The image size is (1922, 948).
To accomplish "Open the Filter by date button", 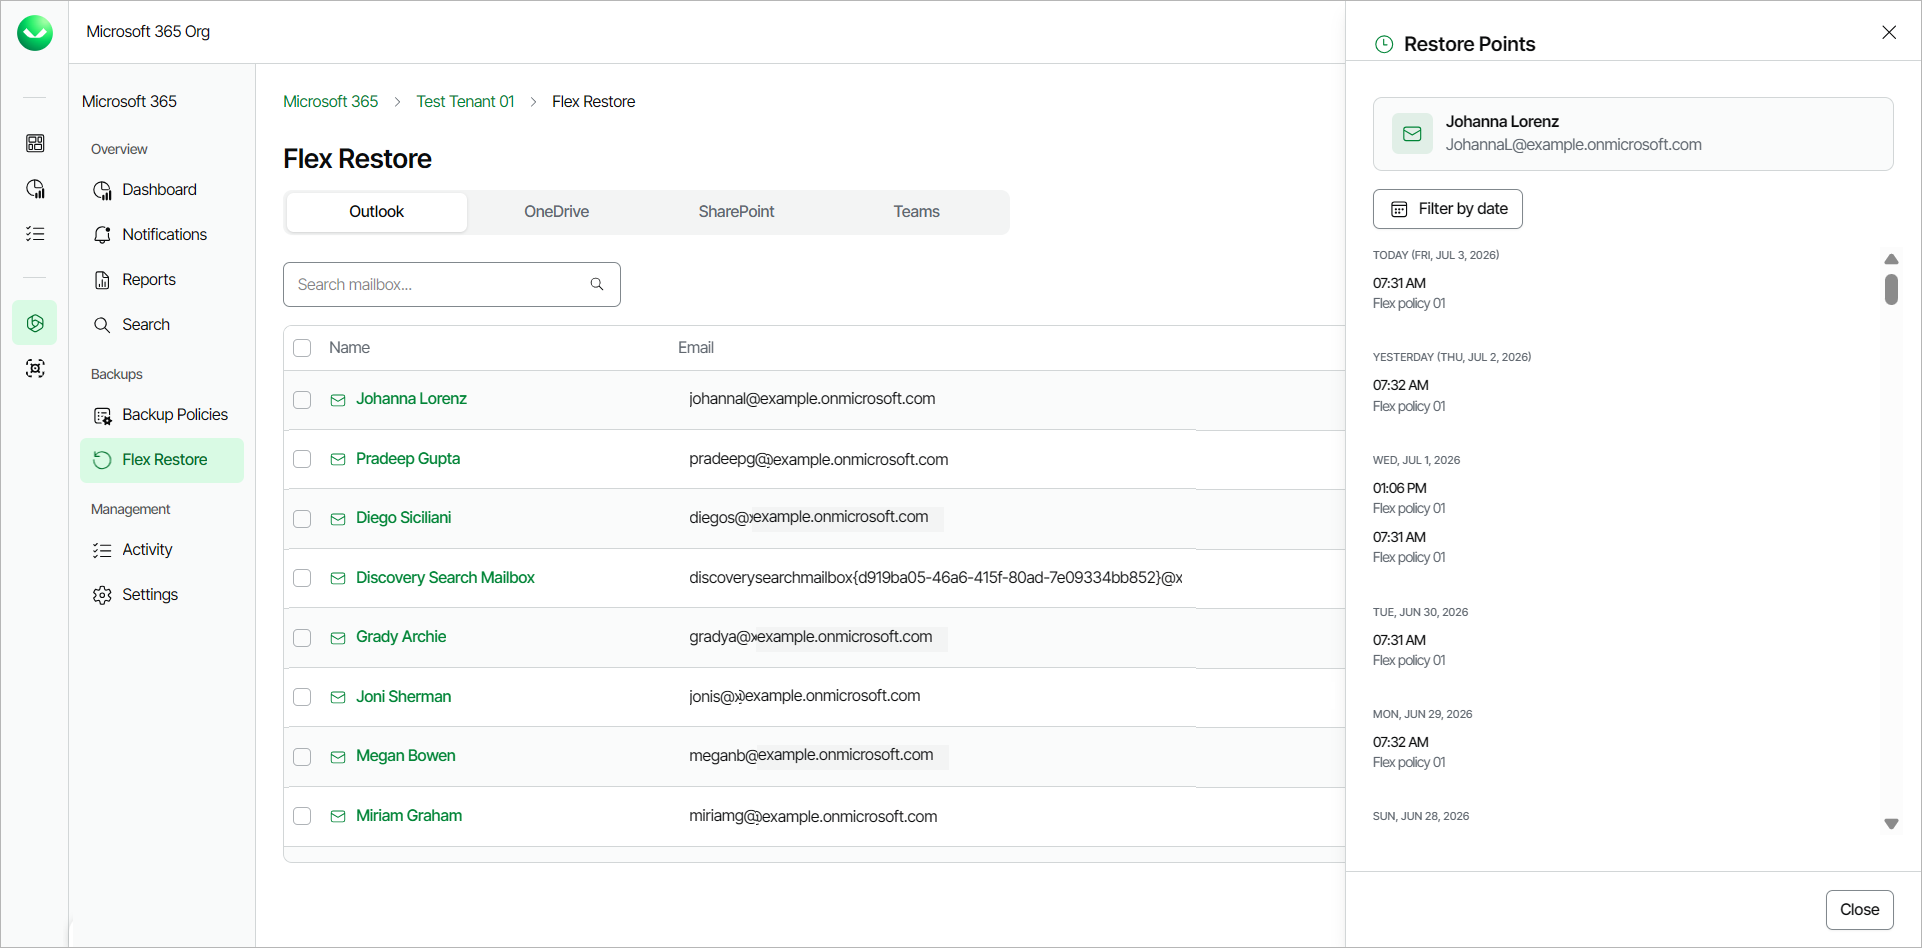I will pyautogui.click(x=1448, y=209).
